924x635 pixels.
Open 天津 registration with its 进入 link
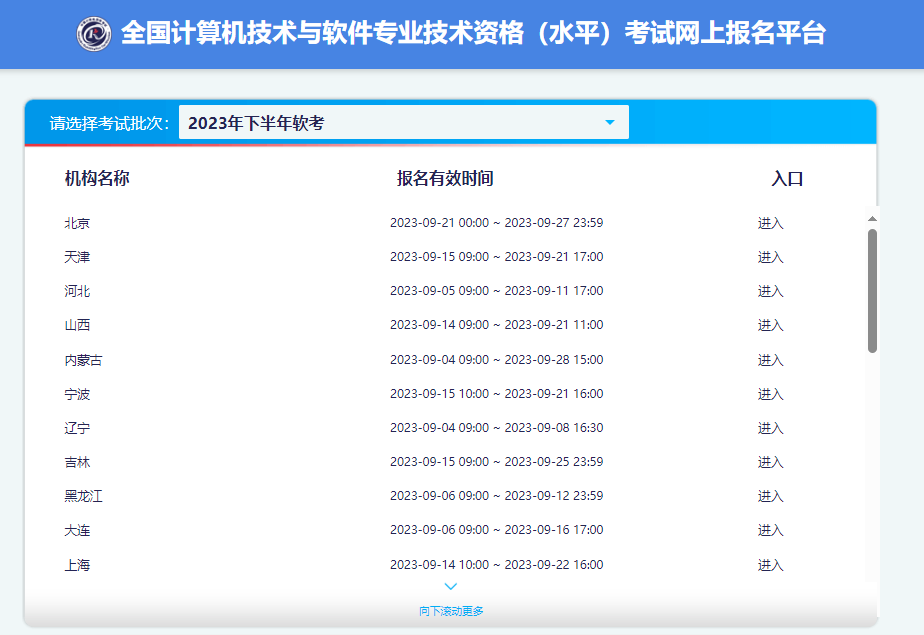(x=771, y=257)
